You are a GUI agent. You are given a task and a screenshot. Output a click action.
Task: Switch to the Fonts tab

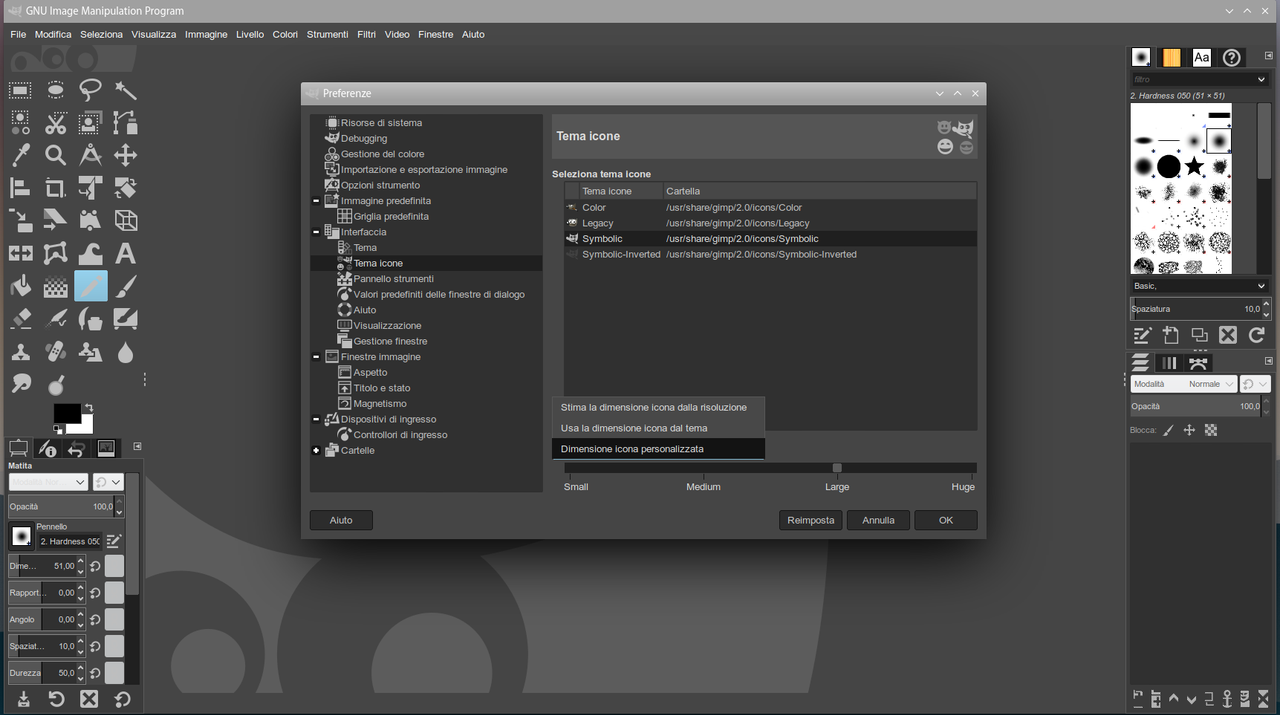[x=1201, y=58]
